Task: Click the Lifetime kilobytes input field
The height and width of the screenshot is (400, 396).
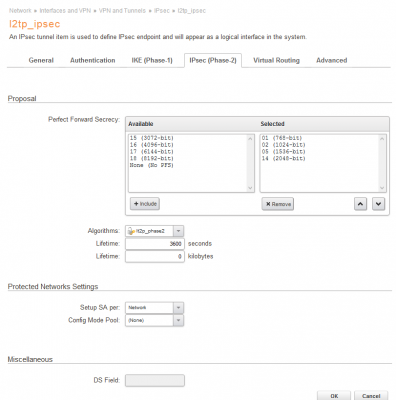Action: point(155,256)
